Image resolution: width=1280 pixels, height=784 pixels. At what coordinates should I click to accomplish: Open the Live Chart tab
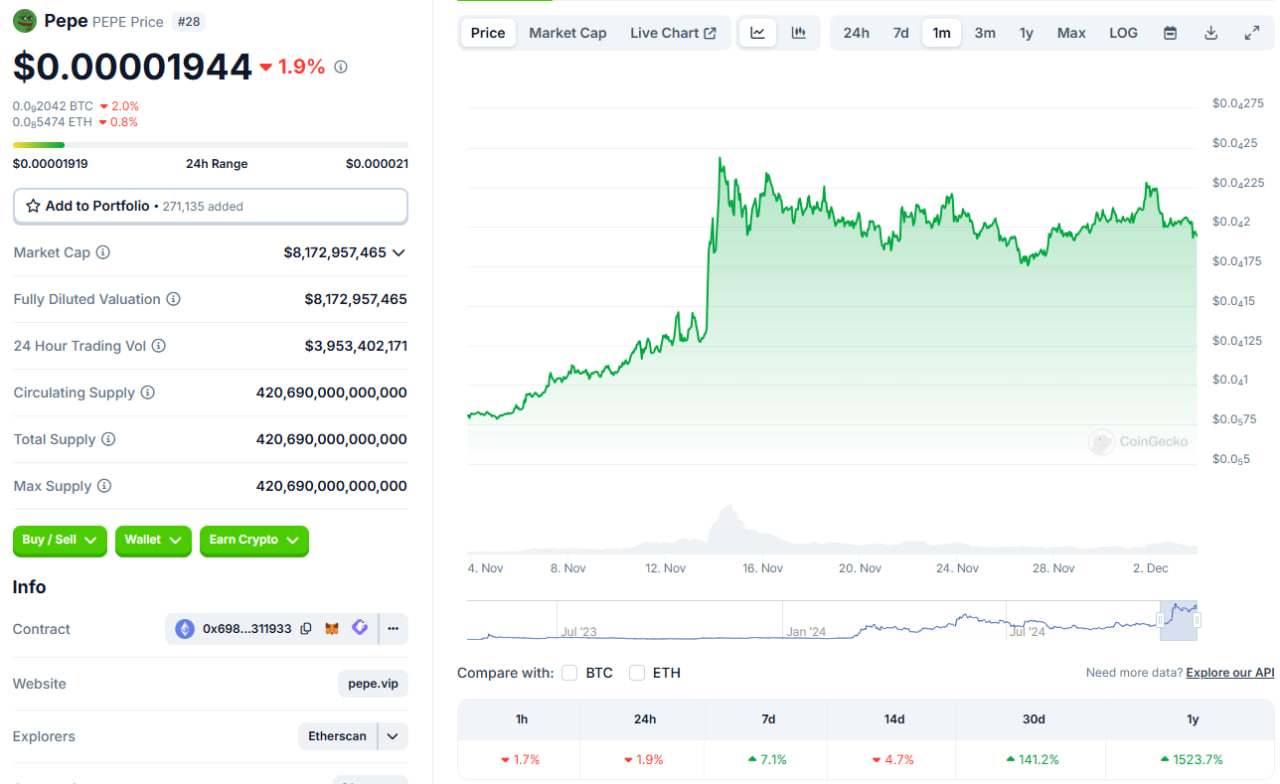coord(673,33)
